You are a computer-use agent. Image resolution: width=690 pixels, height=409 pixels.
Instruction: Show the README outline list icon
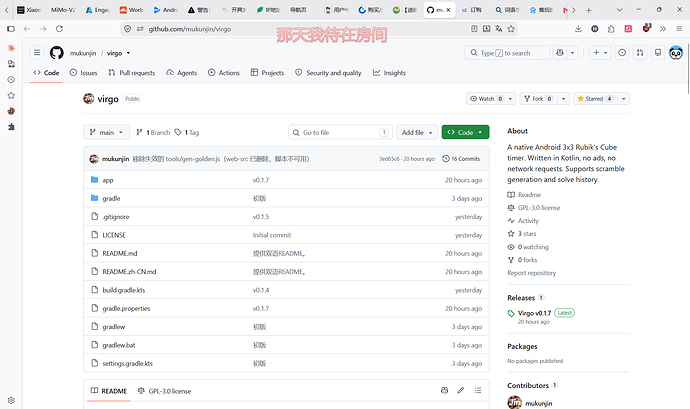point(478,391)
